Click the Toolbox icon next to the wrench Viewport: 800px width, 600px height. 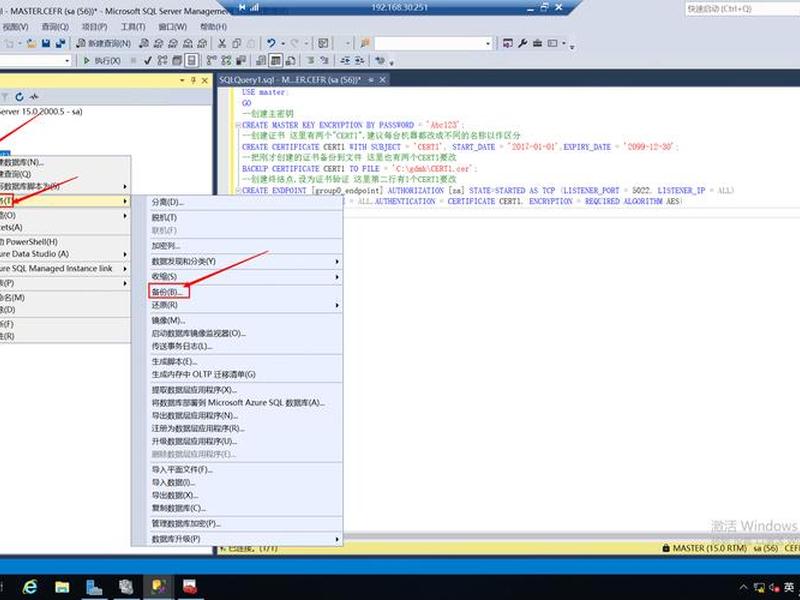click(x=537, y=43)
